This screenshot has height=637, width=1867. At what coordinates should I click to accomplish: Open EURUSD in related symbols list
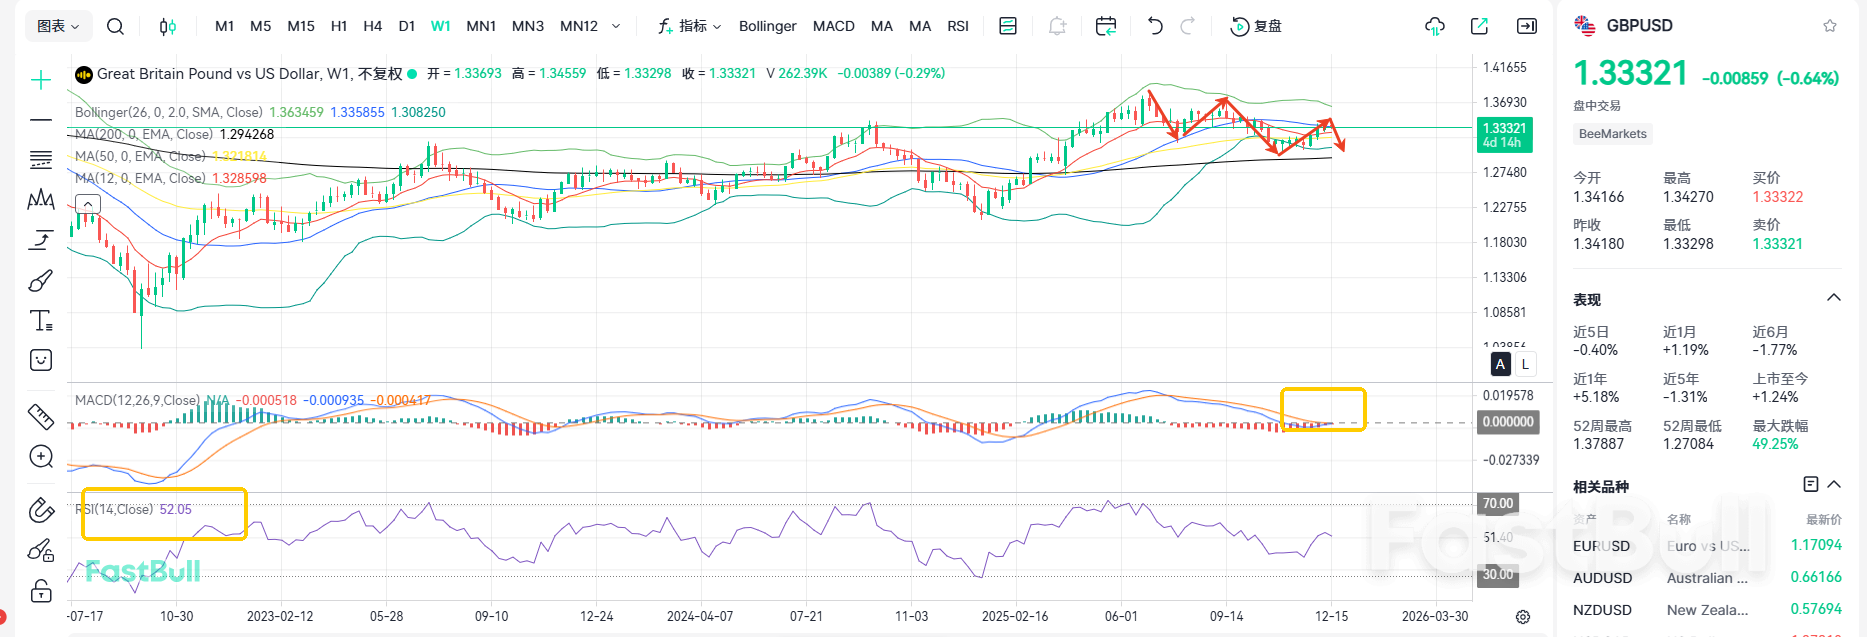(x=1601, y=546)
